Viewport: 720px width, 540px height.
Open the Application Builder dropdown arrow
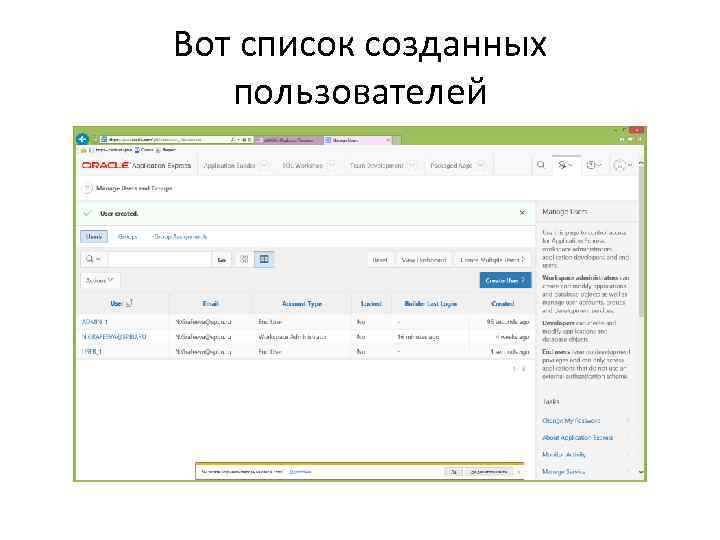point(264,165)
